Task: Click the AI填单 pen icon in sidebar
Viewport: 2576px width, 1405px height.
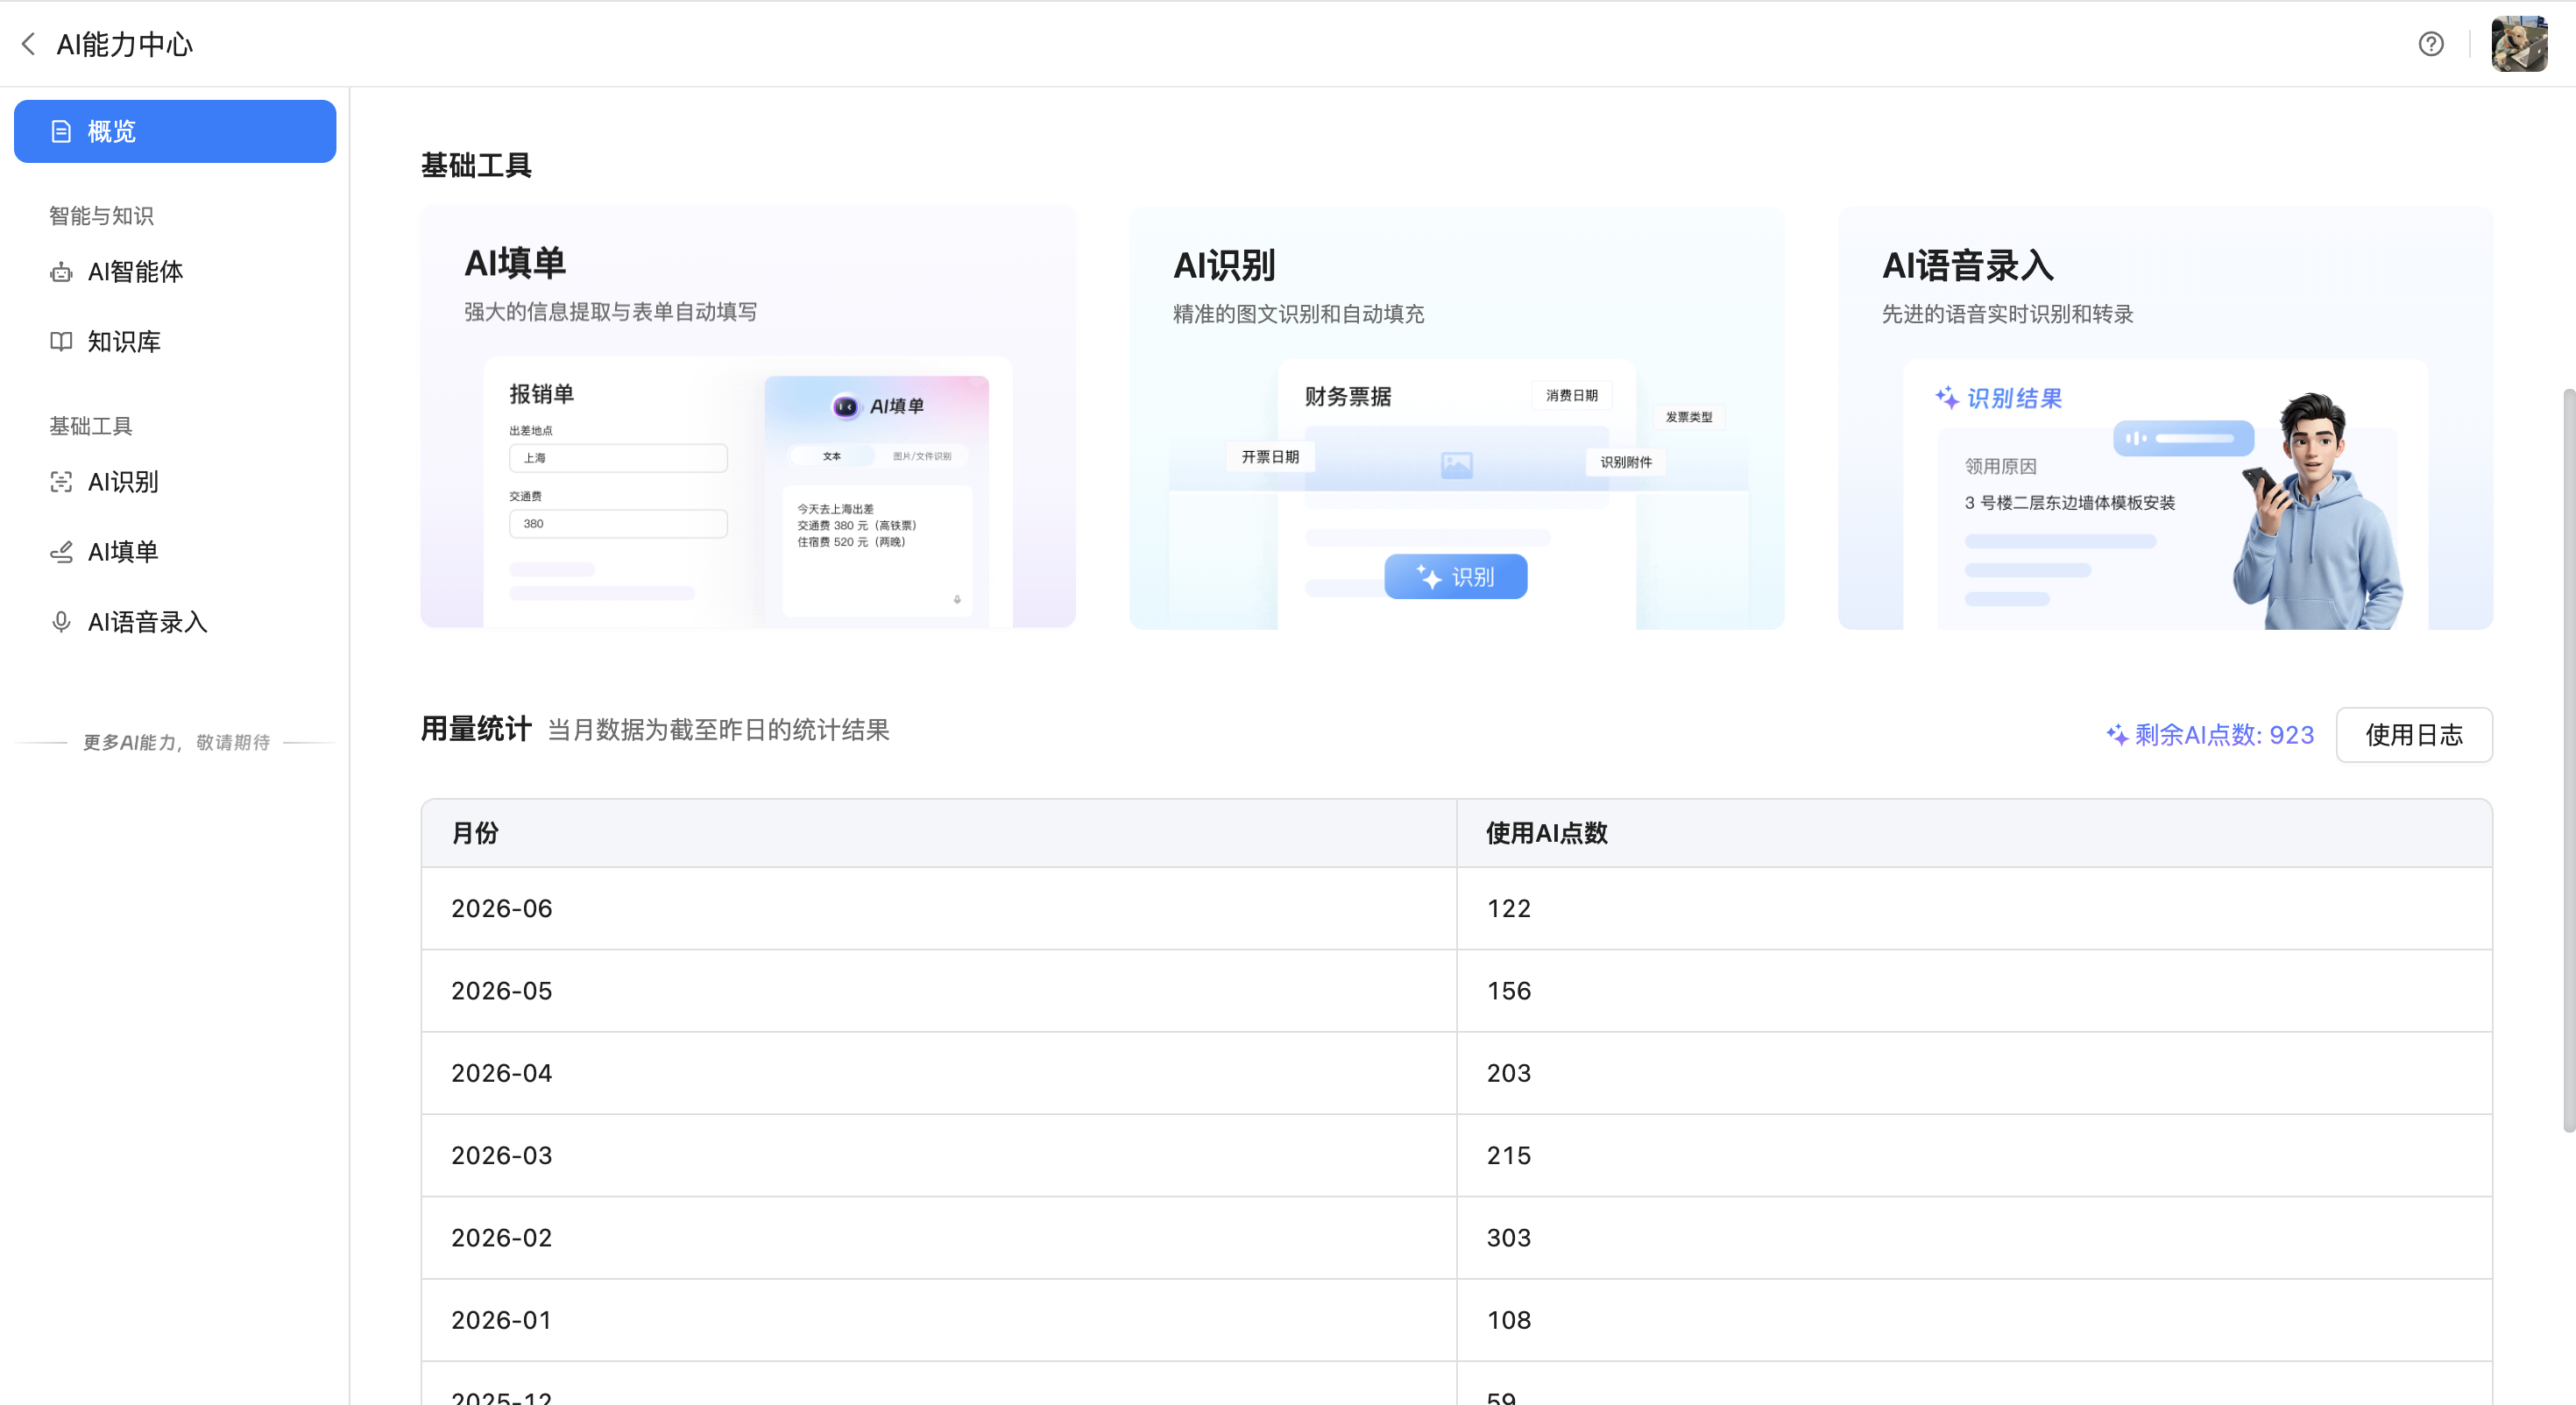Action: 61,552
